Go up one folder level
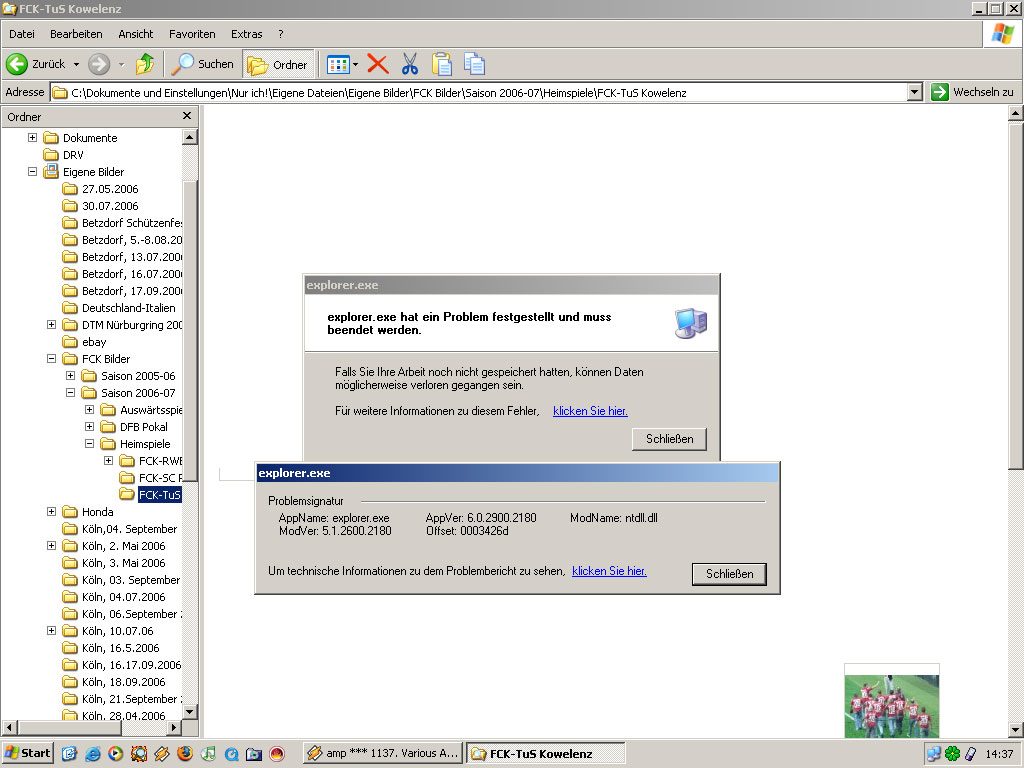 (x=145, y=64)
